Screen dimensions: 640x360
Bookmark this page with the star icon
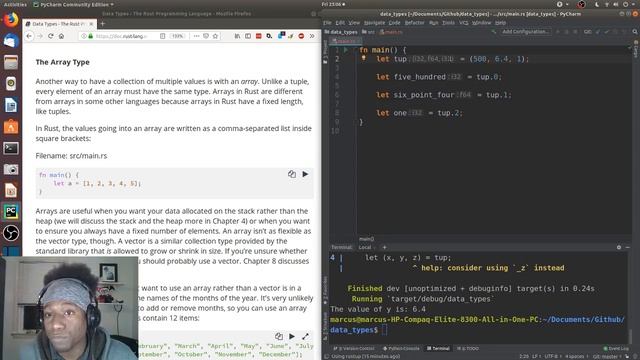click(215, 36)
